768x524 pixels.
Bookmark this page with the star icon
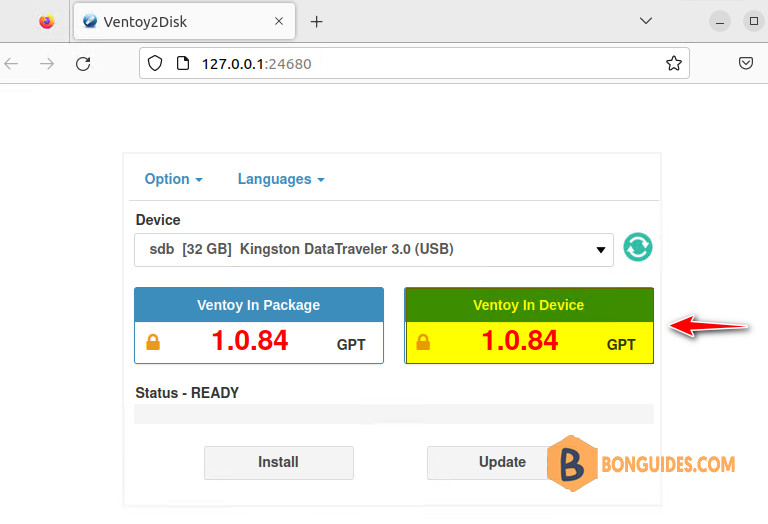[x=673, y=63]
